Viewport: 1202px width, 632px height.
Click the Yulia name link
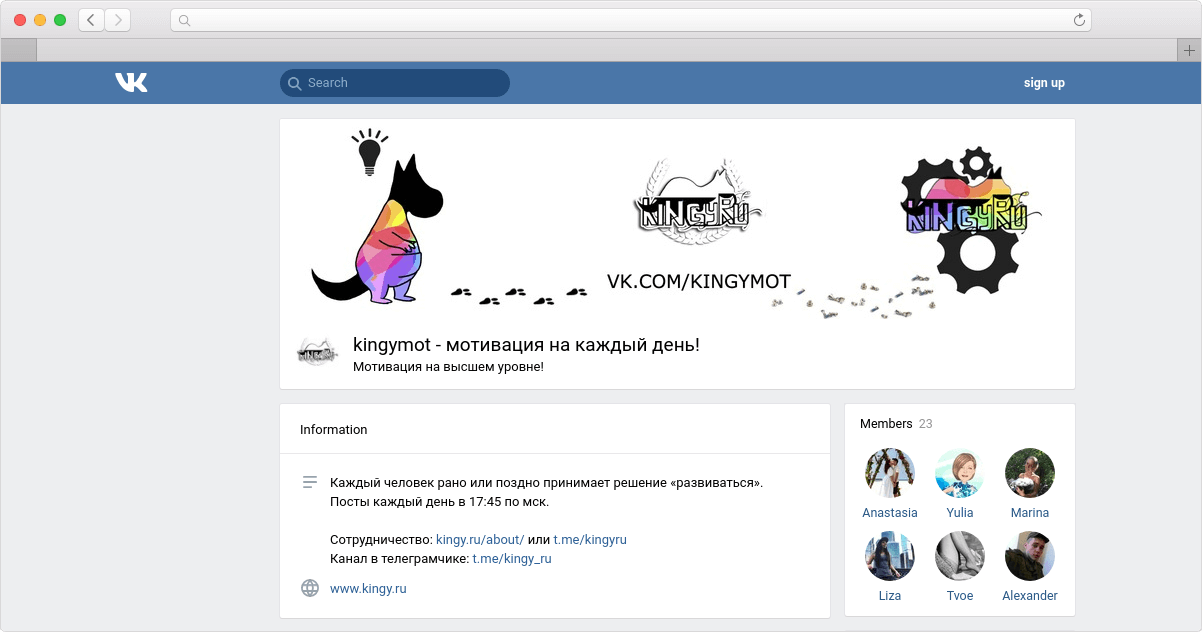[960, 513]
